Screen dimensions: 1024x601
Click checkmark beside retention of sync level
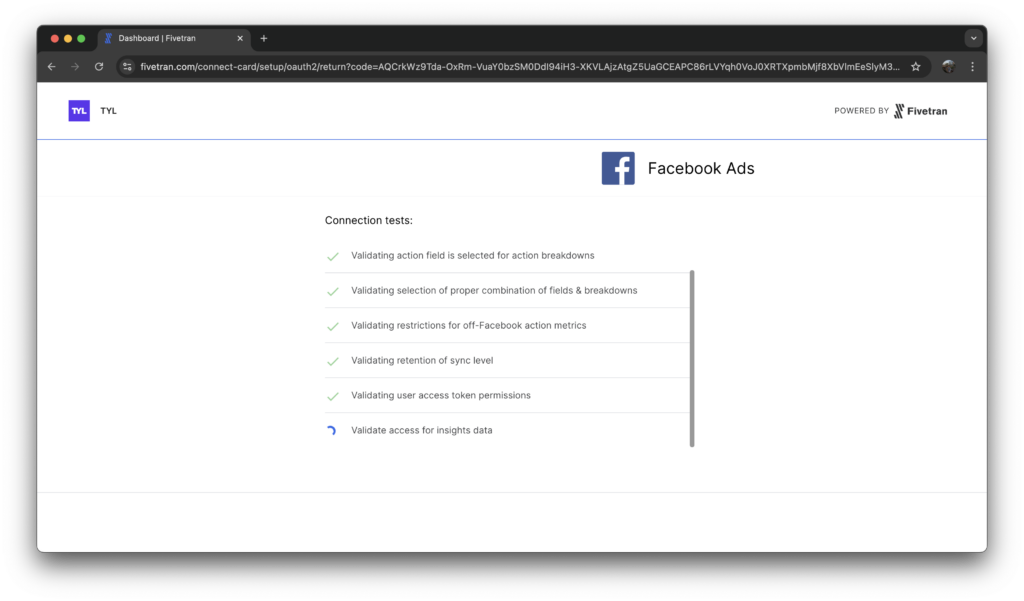click(333, 361)
